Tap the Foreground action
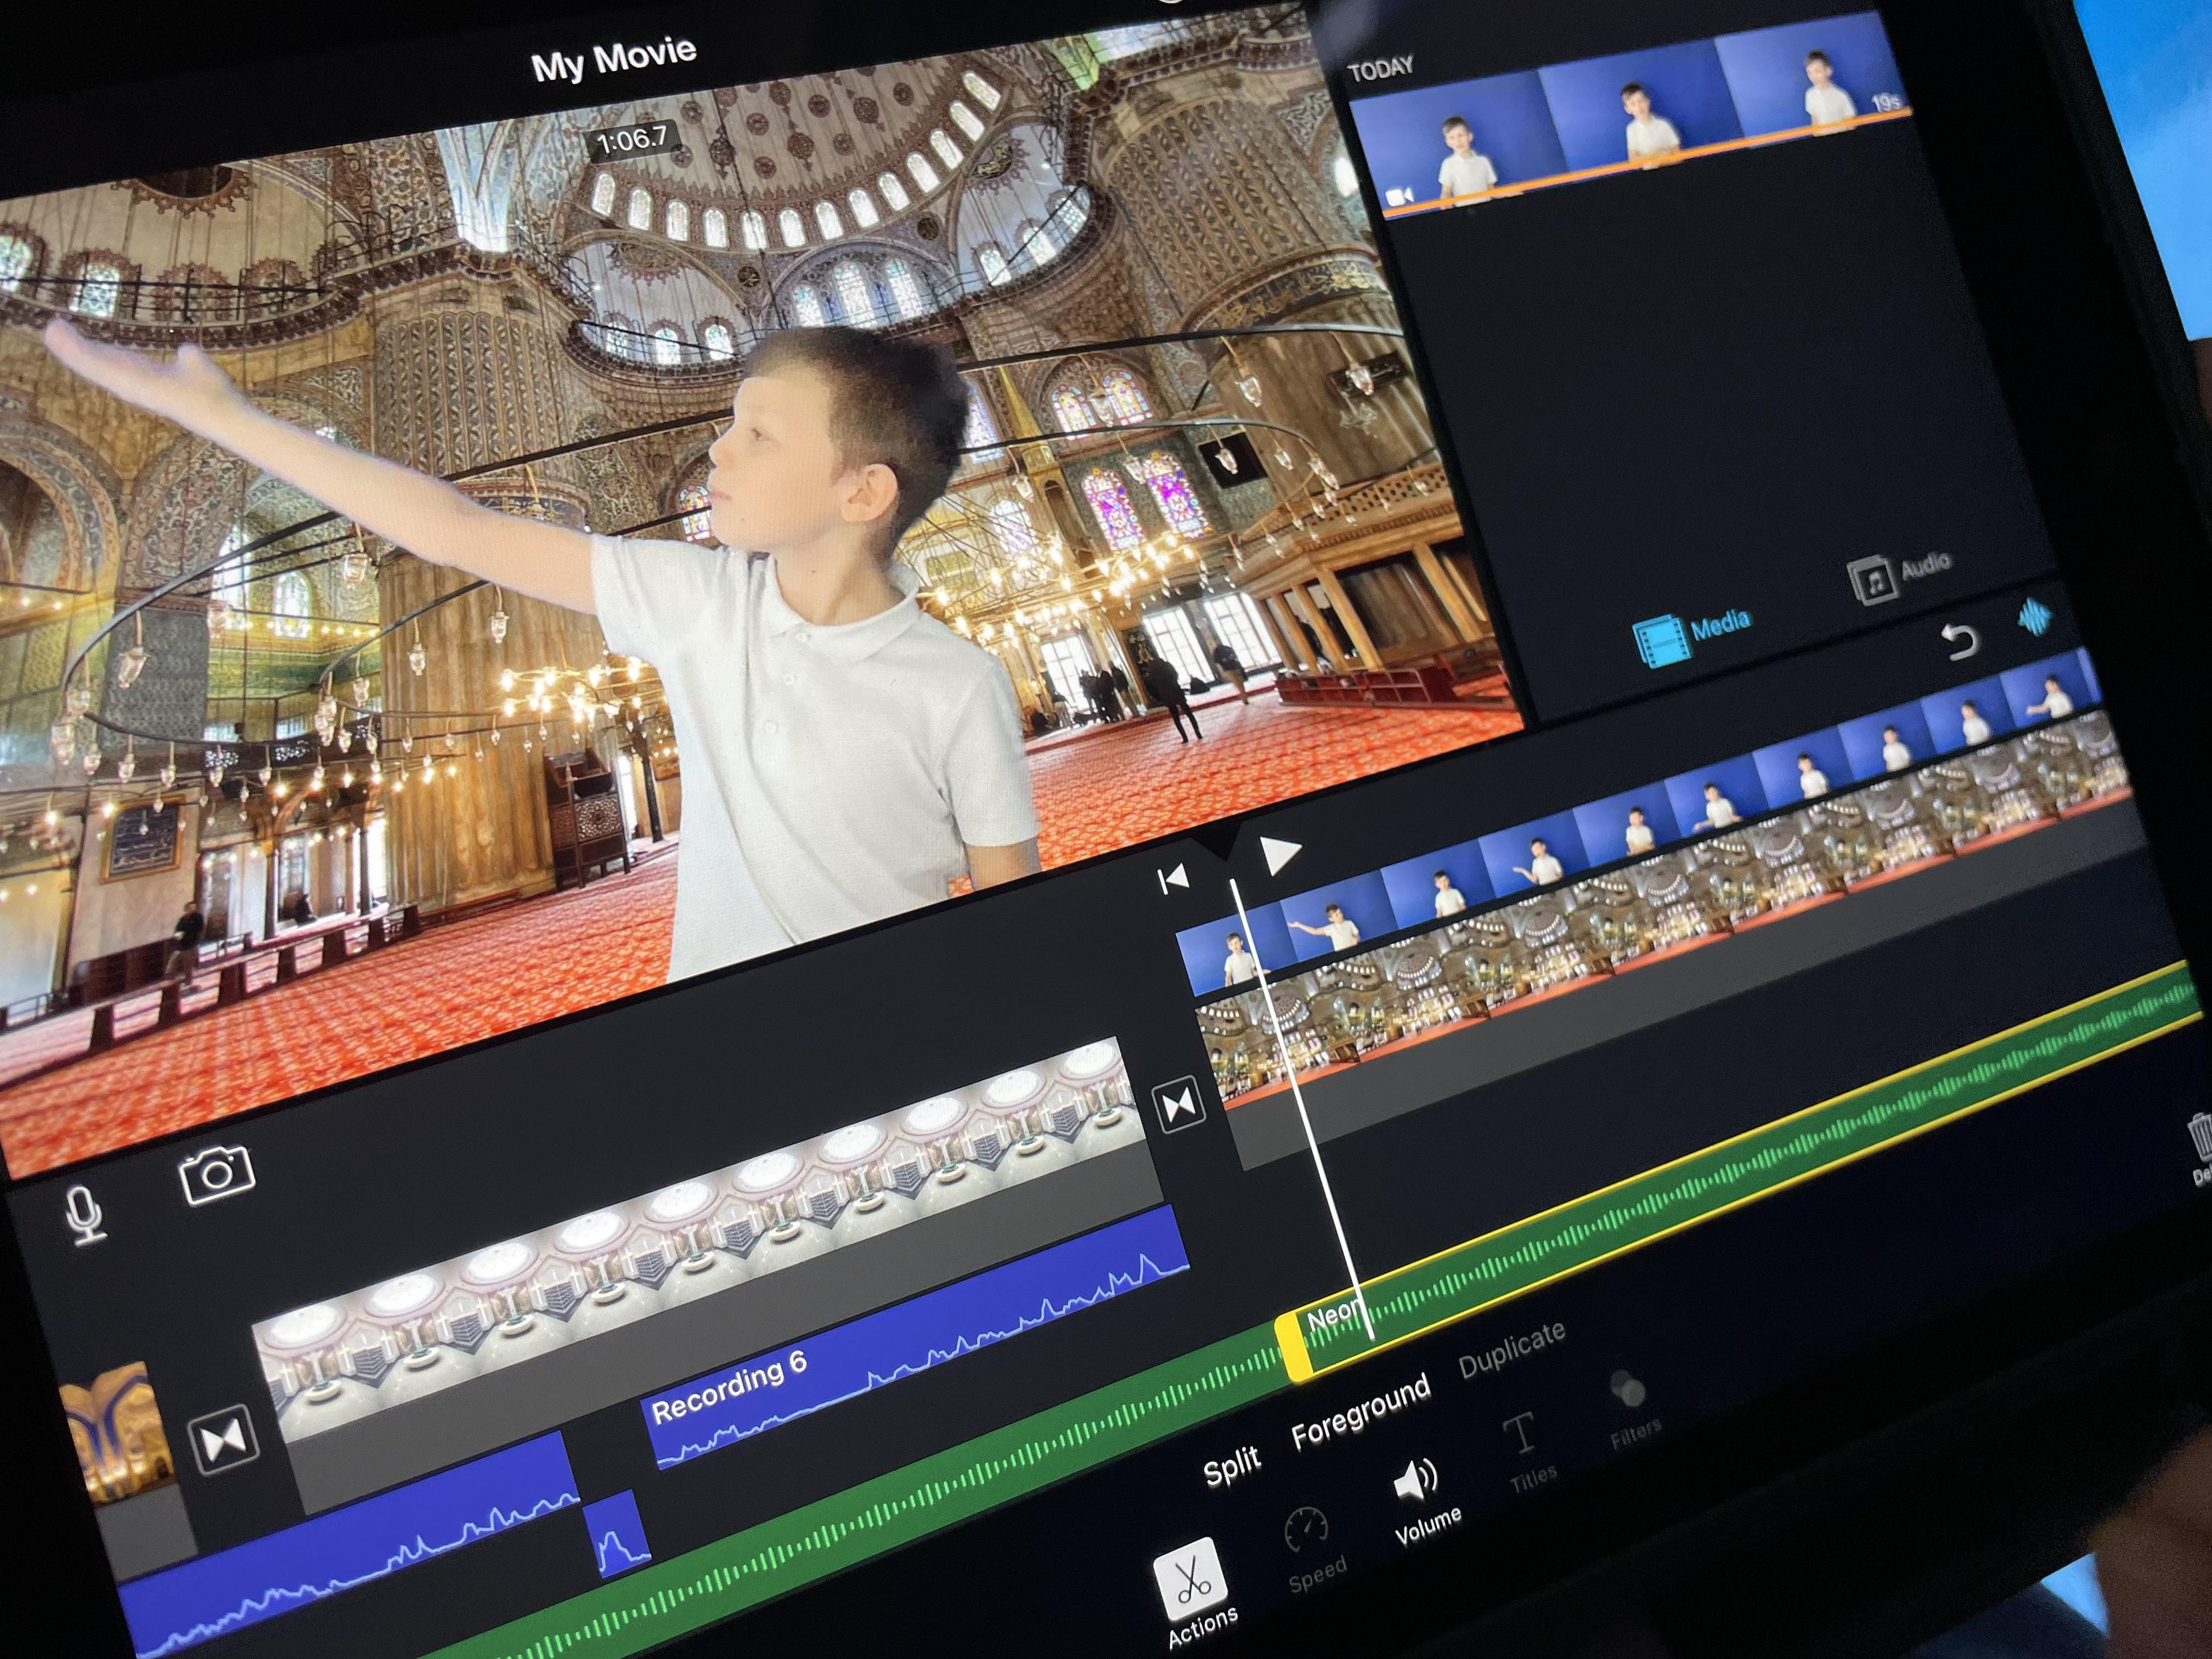Viewport: 2212px width, 1659px height. pos(1360,1411)
